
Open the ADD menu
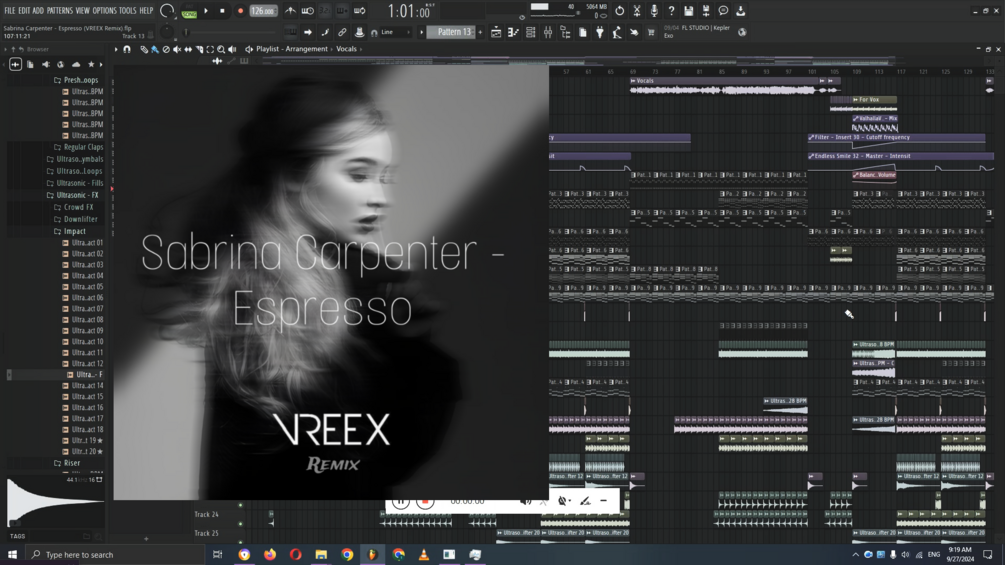[x=38, y=10]
